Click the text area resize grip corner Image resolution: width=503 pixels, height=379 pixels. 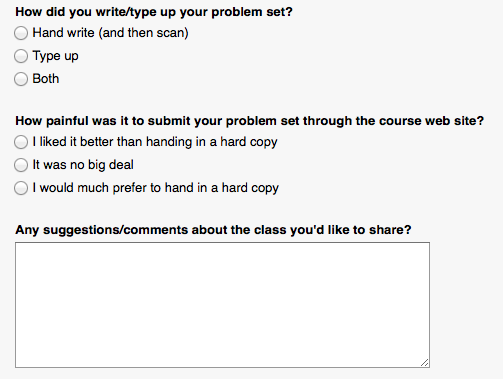tap(425, 363)
